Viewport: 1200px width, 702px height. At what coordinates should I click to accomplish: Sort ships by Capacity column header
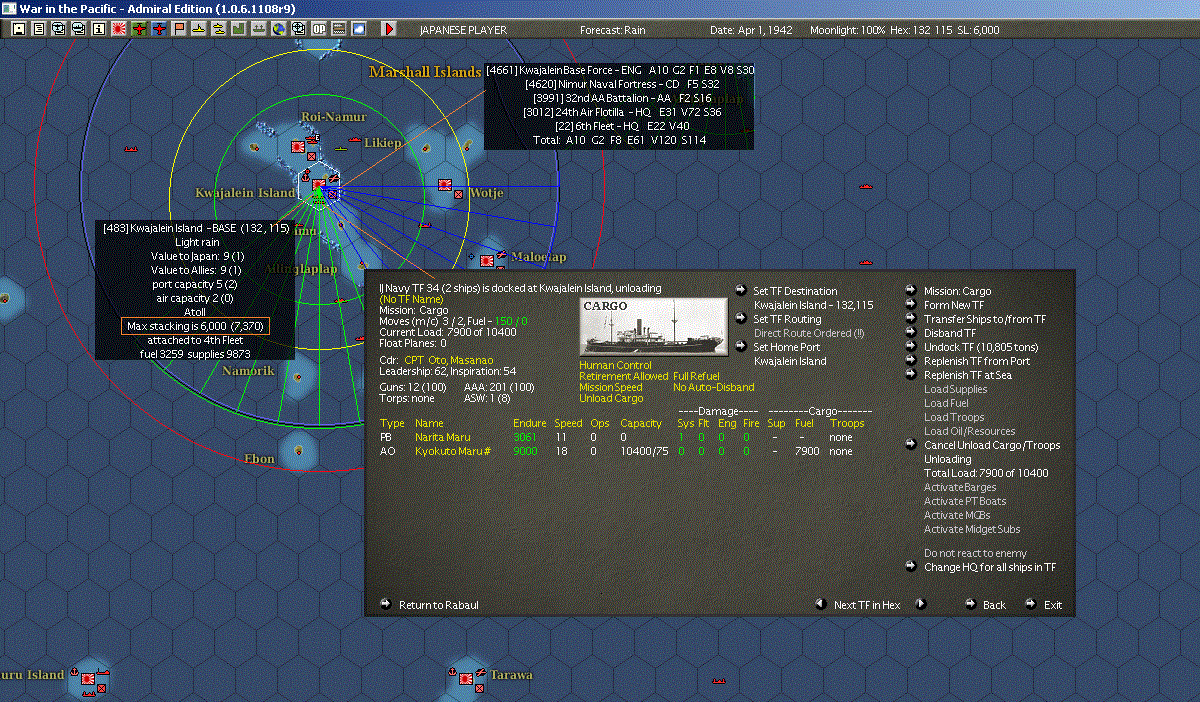[641, 423]
